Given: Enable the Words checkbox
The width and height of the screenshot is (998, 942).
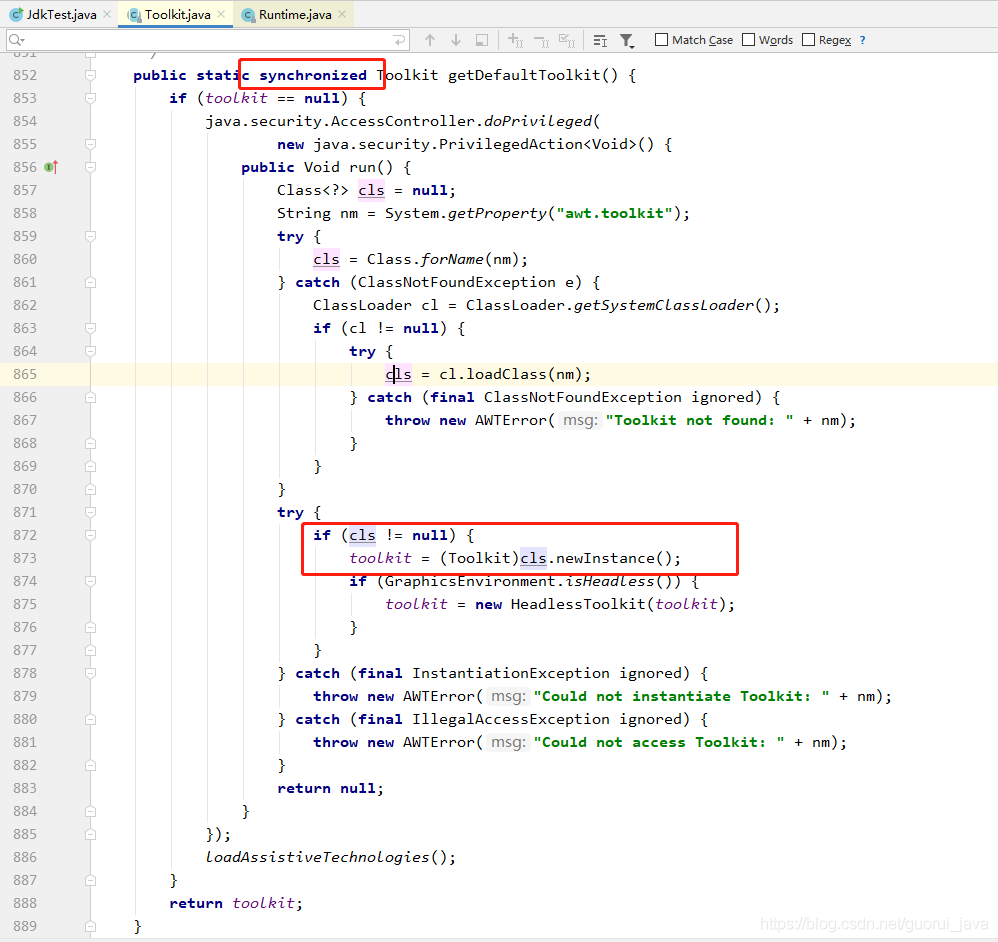Looking at the screenshot, I should pos(749,40).
